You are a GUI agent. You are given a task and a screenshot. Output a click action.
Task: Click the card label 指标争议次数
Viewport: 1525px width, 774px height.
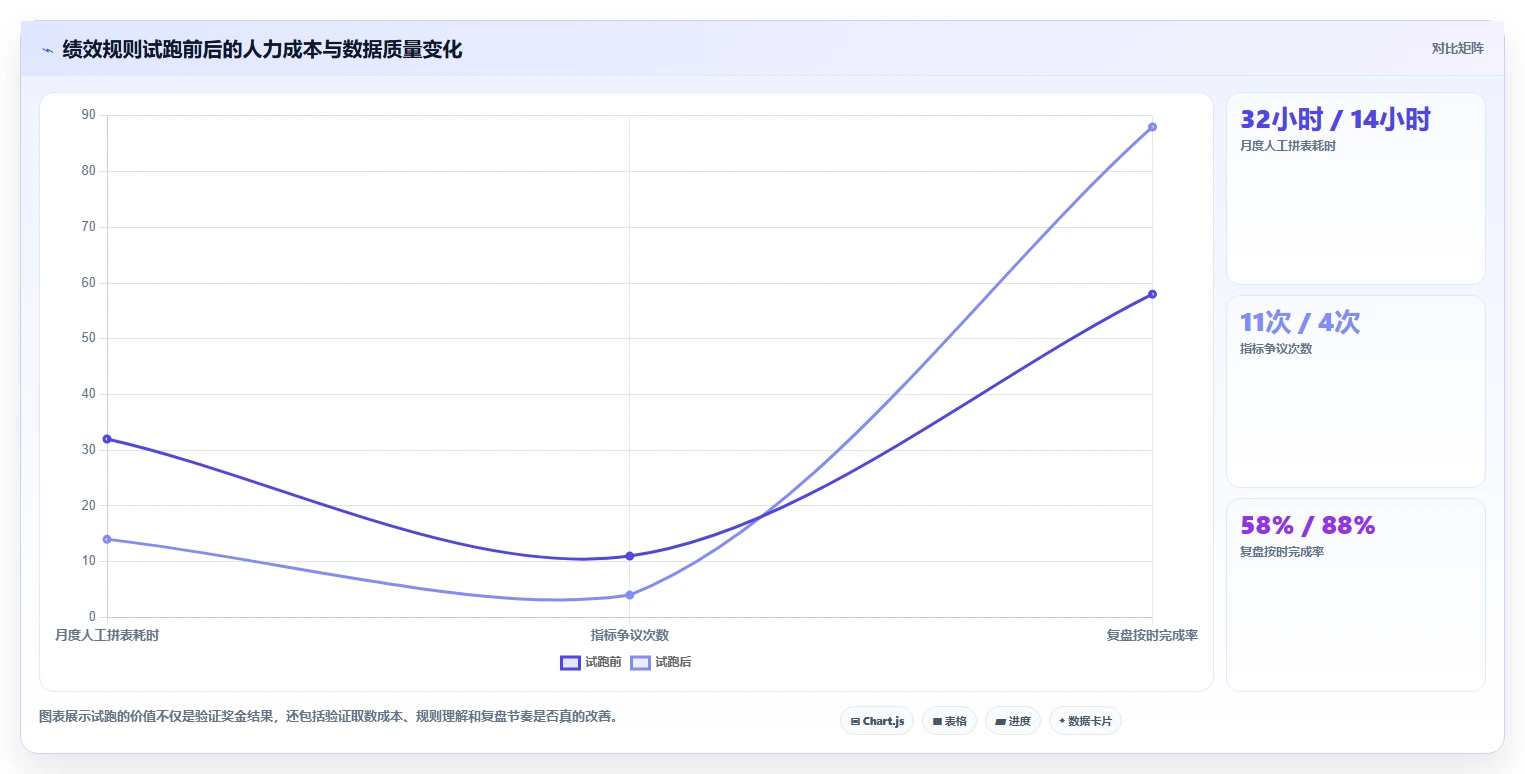[1276, 349]
